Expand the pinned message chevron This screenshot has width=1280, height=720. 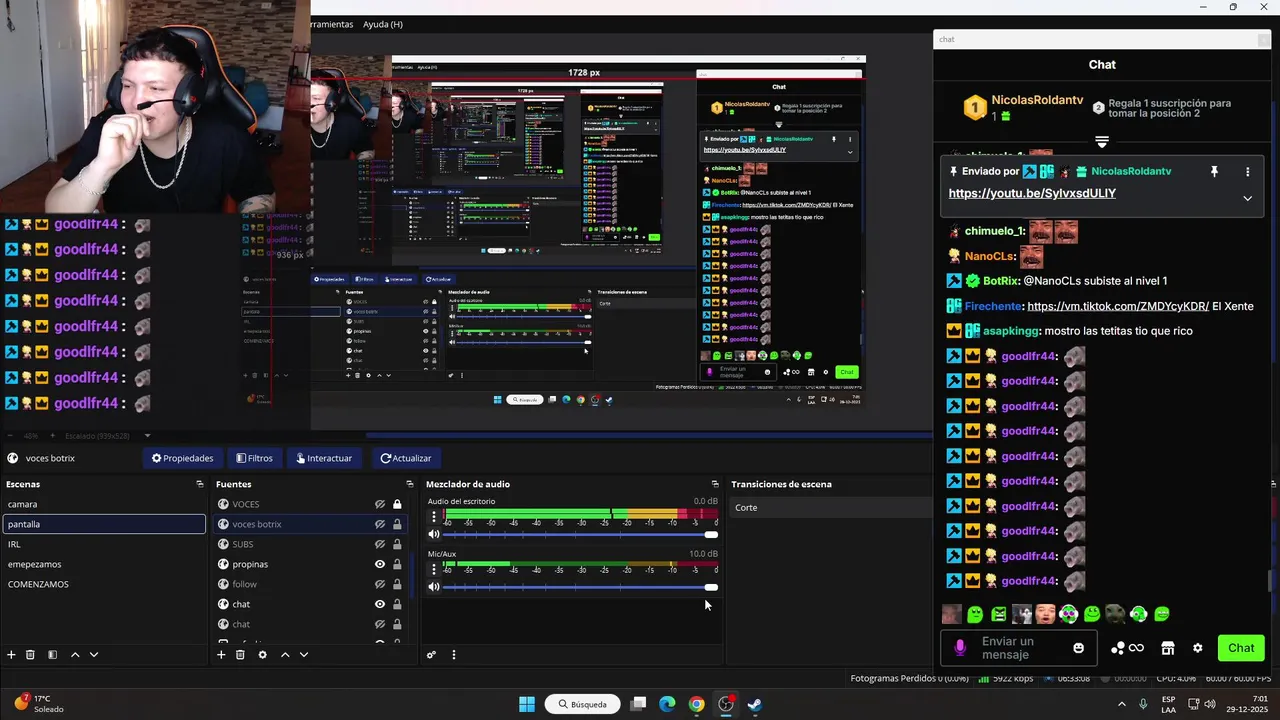pyautogui.click(x=1247, y=198)
